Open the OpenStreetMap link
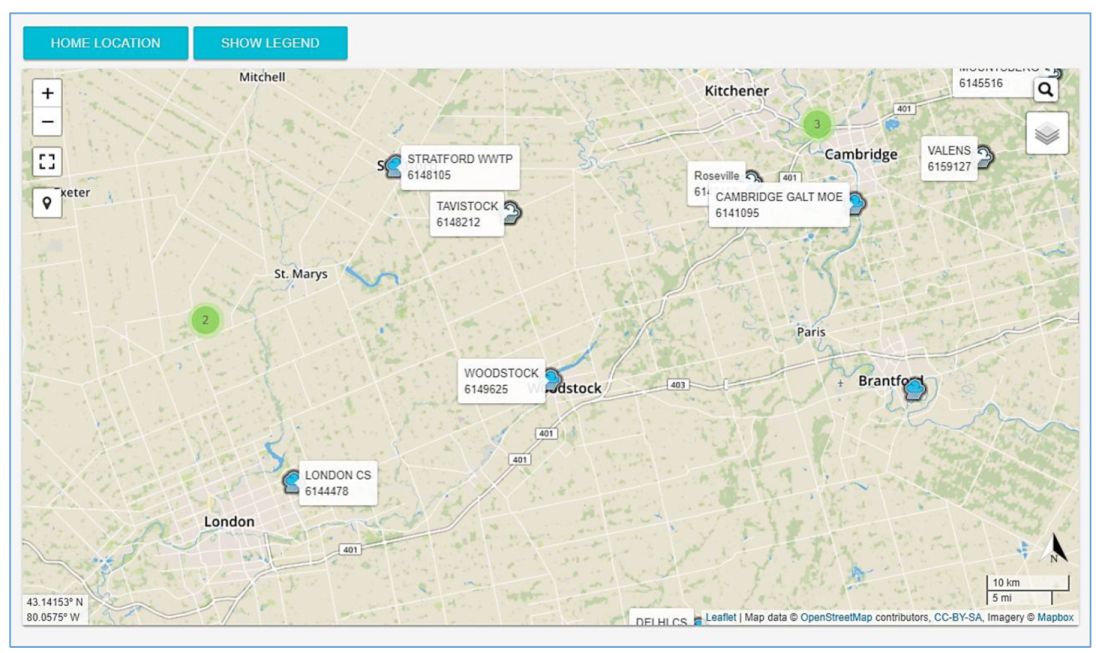1096x653 pixels. tap(836, 618)
